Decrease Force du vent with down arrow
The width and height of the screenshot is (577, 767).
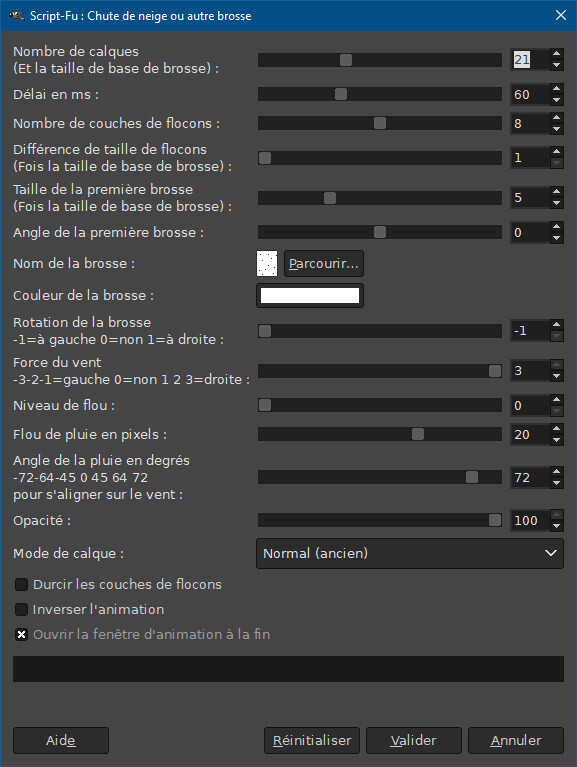(x=556, y=376)
